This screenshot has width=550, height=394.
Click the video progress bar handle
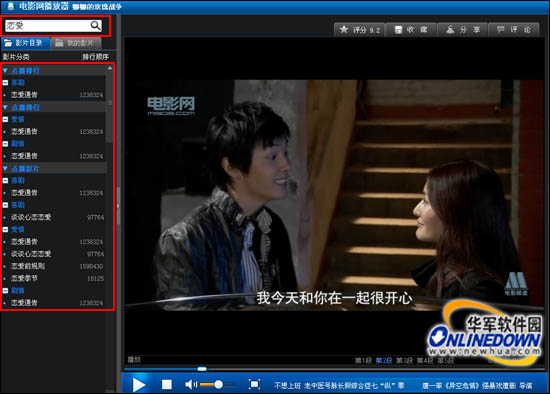(202, 369)
